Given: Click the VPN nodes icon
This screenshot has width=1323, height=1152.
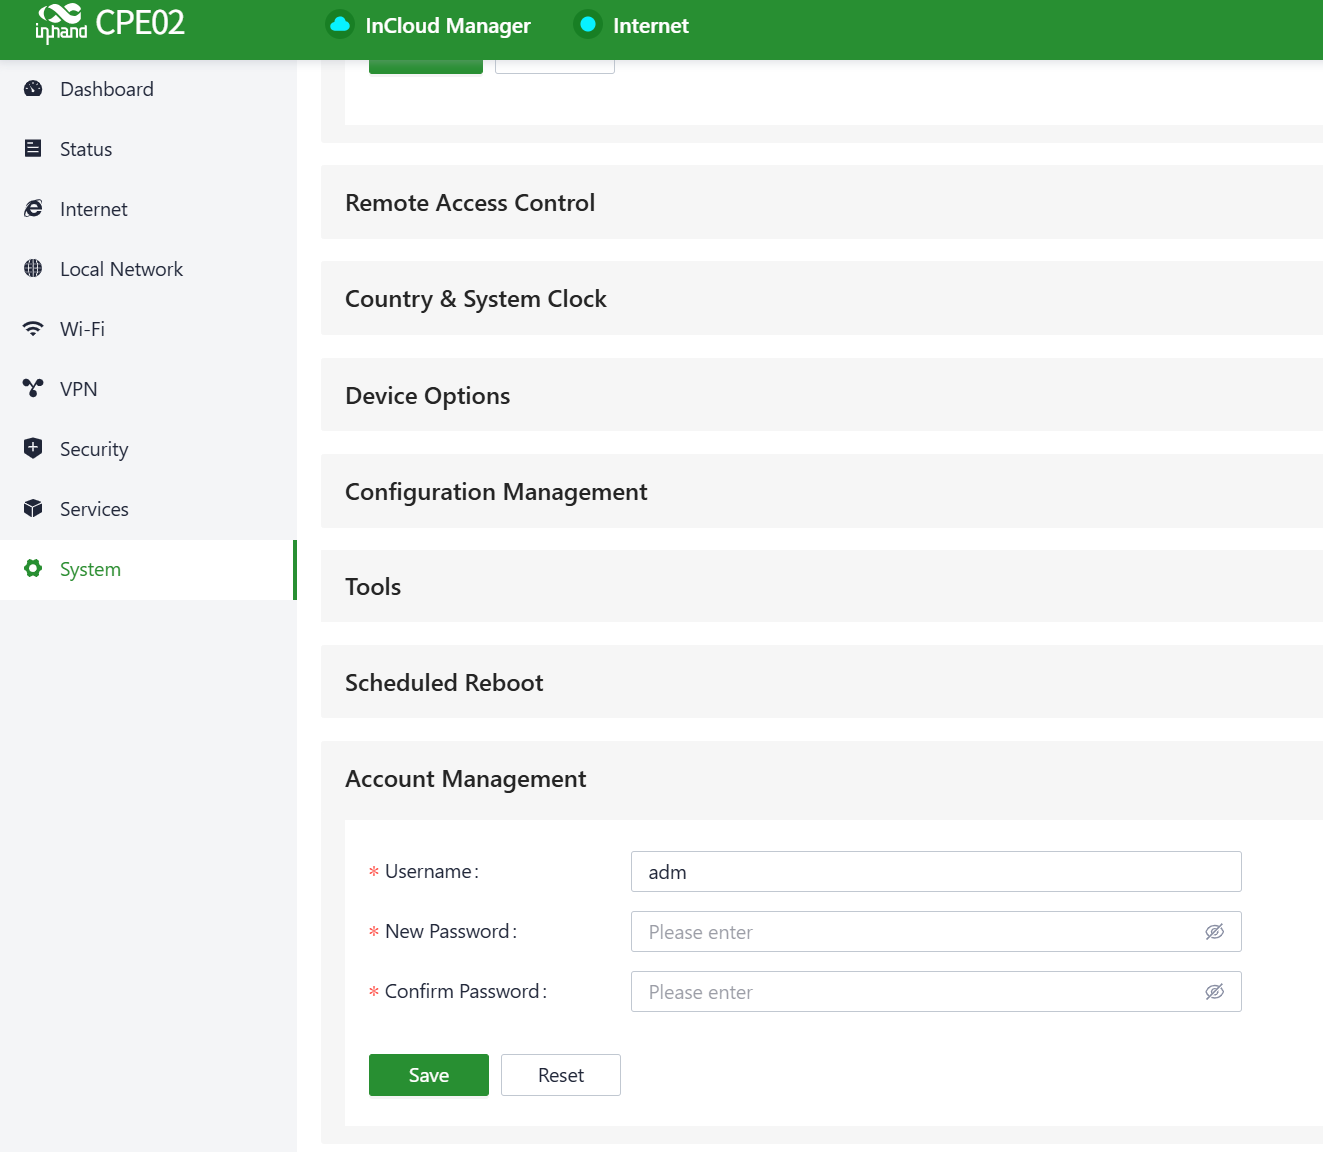Looking at the screenshot, I should click(33, 388).
